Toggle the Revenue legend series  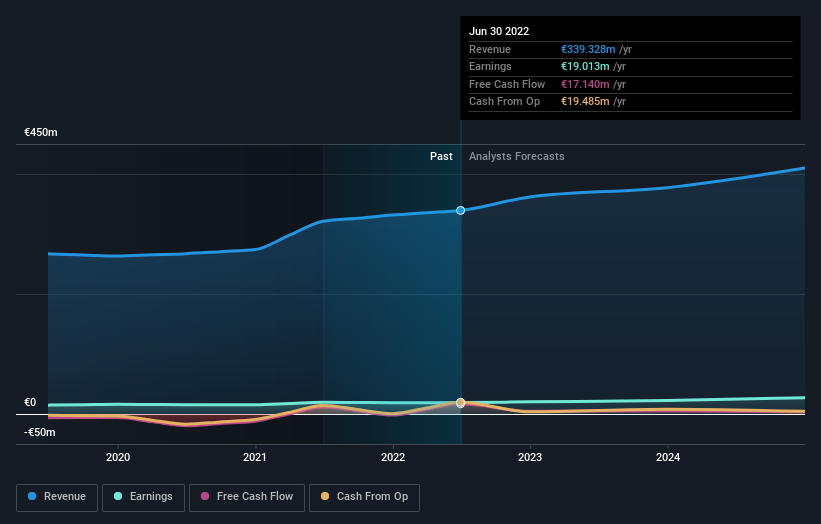(x=57, y=497)
